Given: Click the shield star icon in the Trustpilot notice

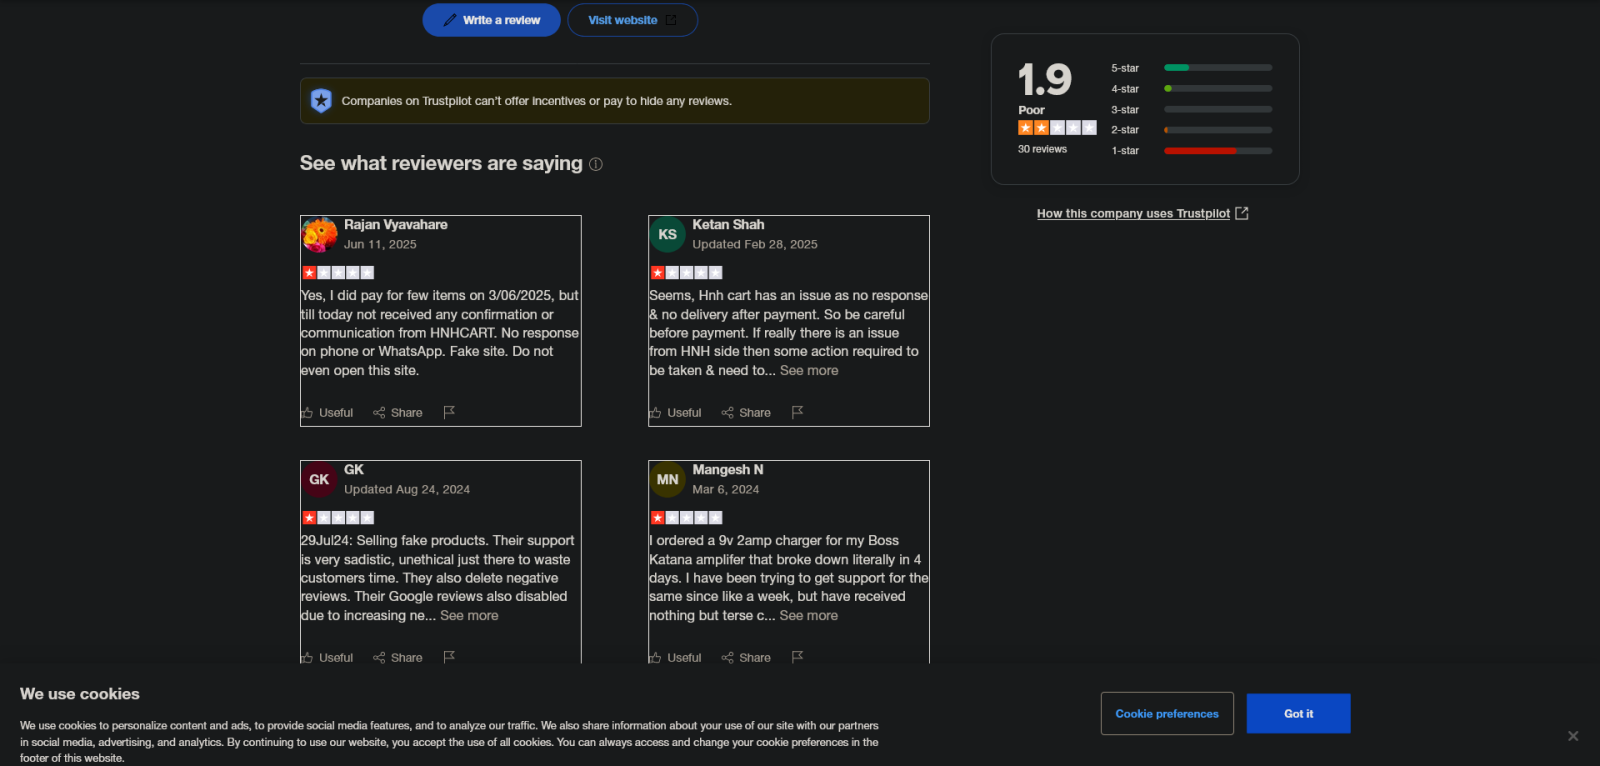Looking at the screenshot, I should pyautogui.click(x=321, y=101).
